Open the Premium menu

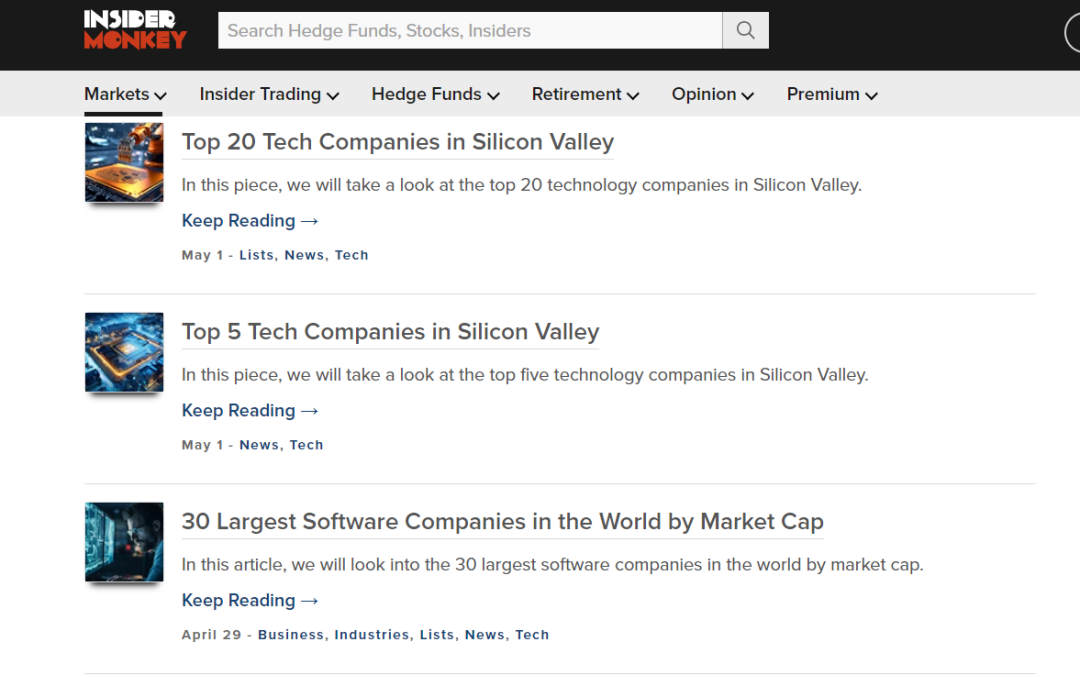(x=831, y=94)
